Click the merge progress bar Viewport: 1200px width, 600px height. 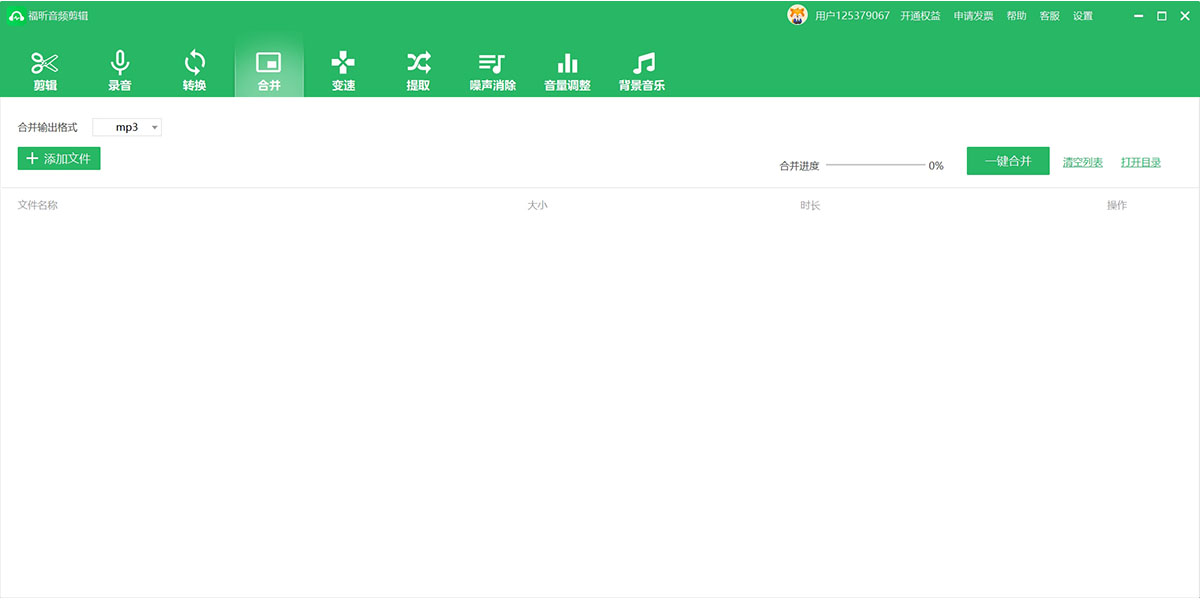pyautogui.click(x=875, y=165)
